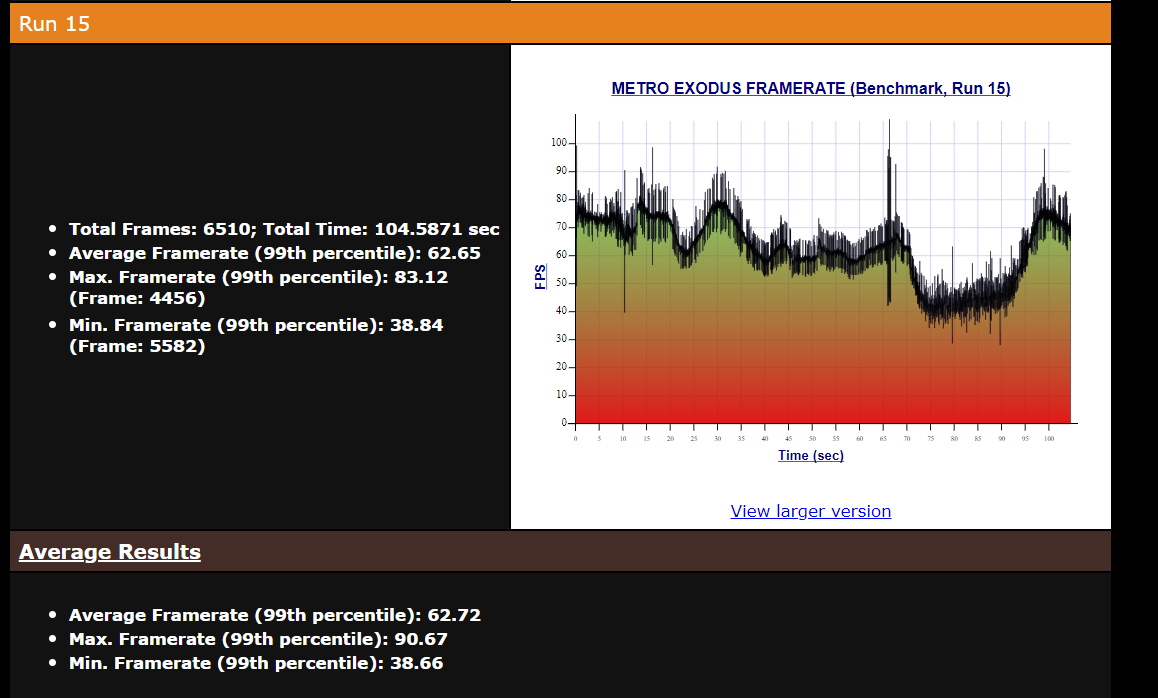The height and width of the screenshot is (698, 1158).
Task: Click the Time (sec) axis label
Action: point(810,456)
